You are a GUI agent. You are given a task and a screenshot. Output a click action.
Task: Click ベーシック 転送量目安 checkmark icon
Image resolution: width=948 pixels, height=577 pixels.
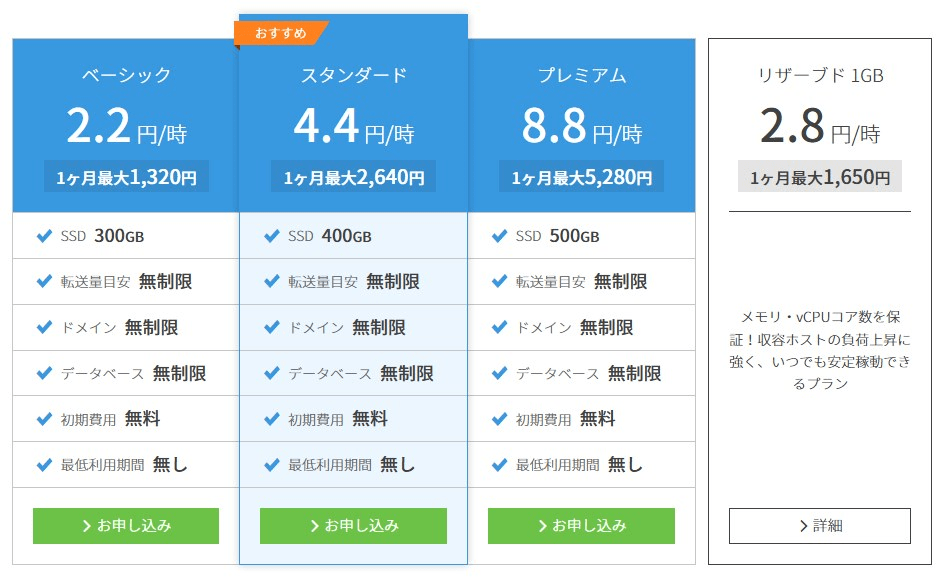point(44,281)
